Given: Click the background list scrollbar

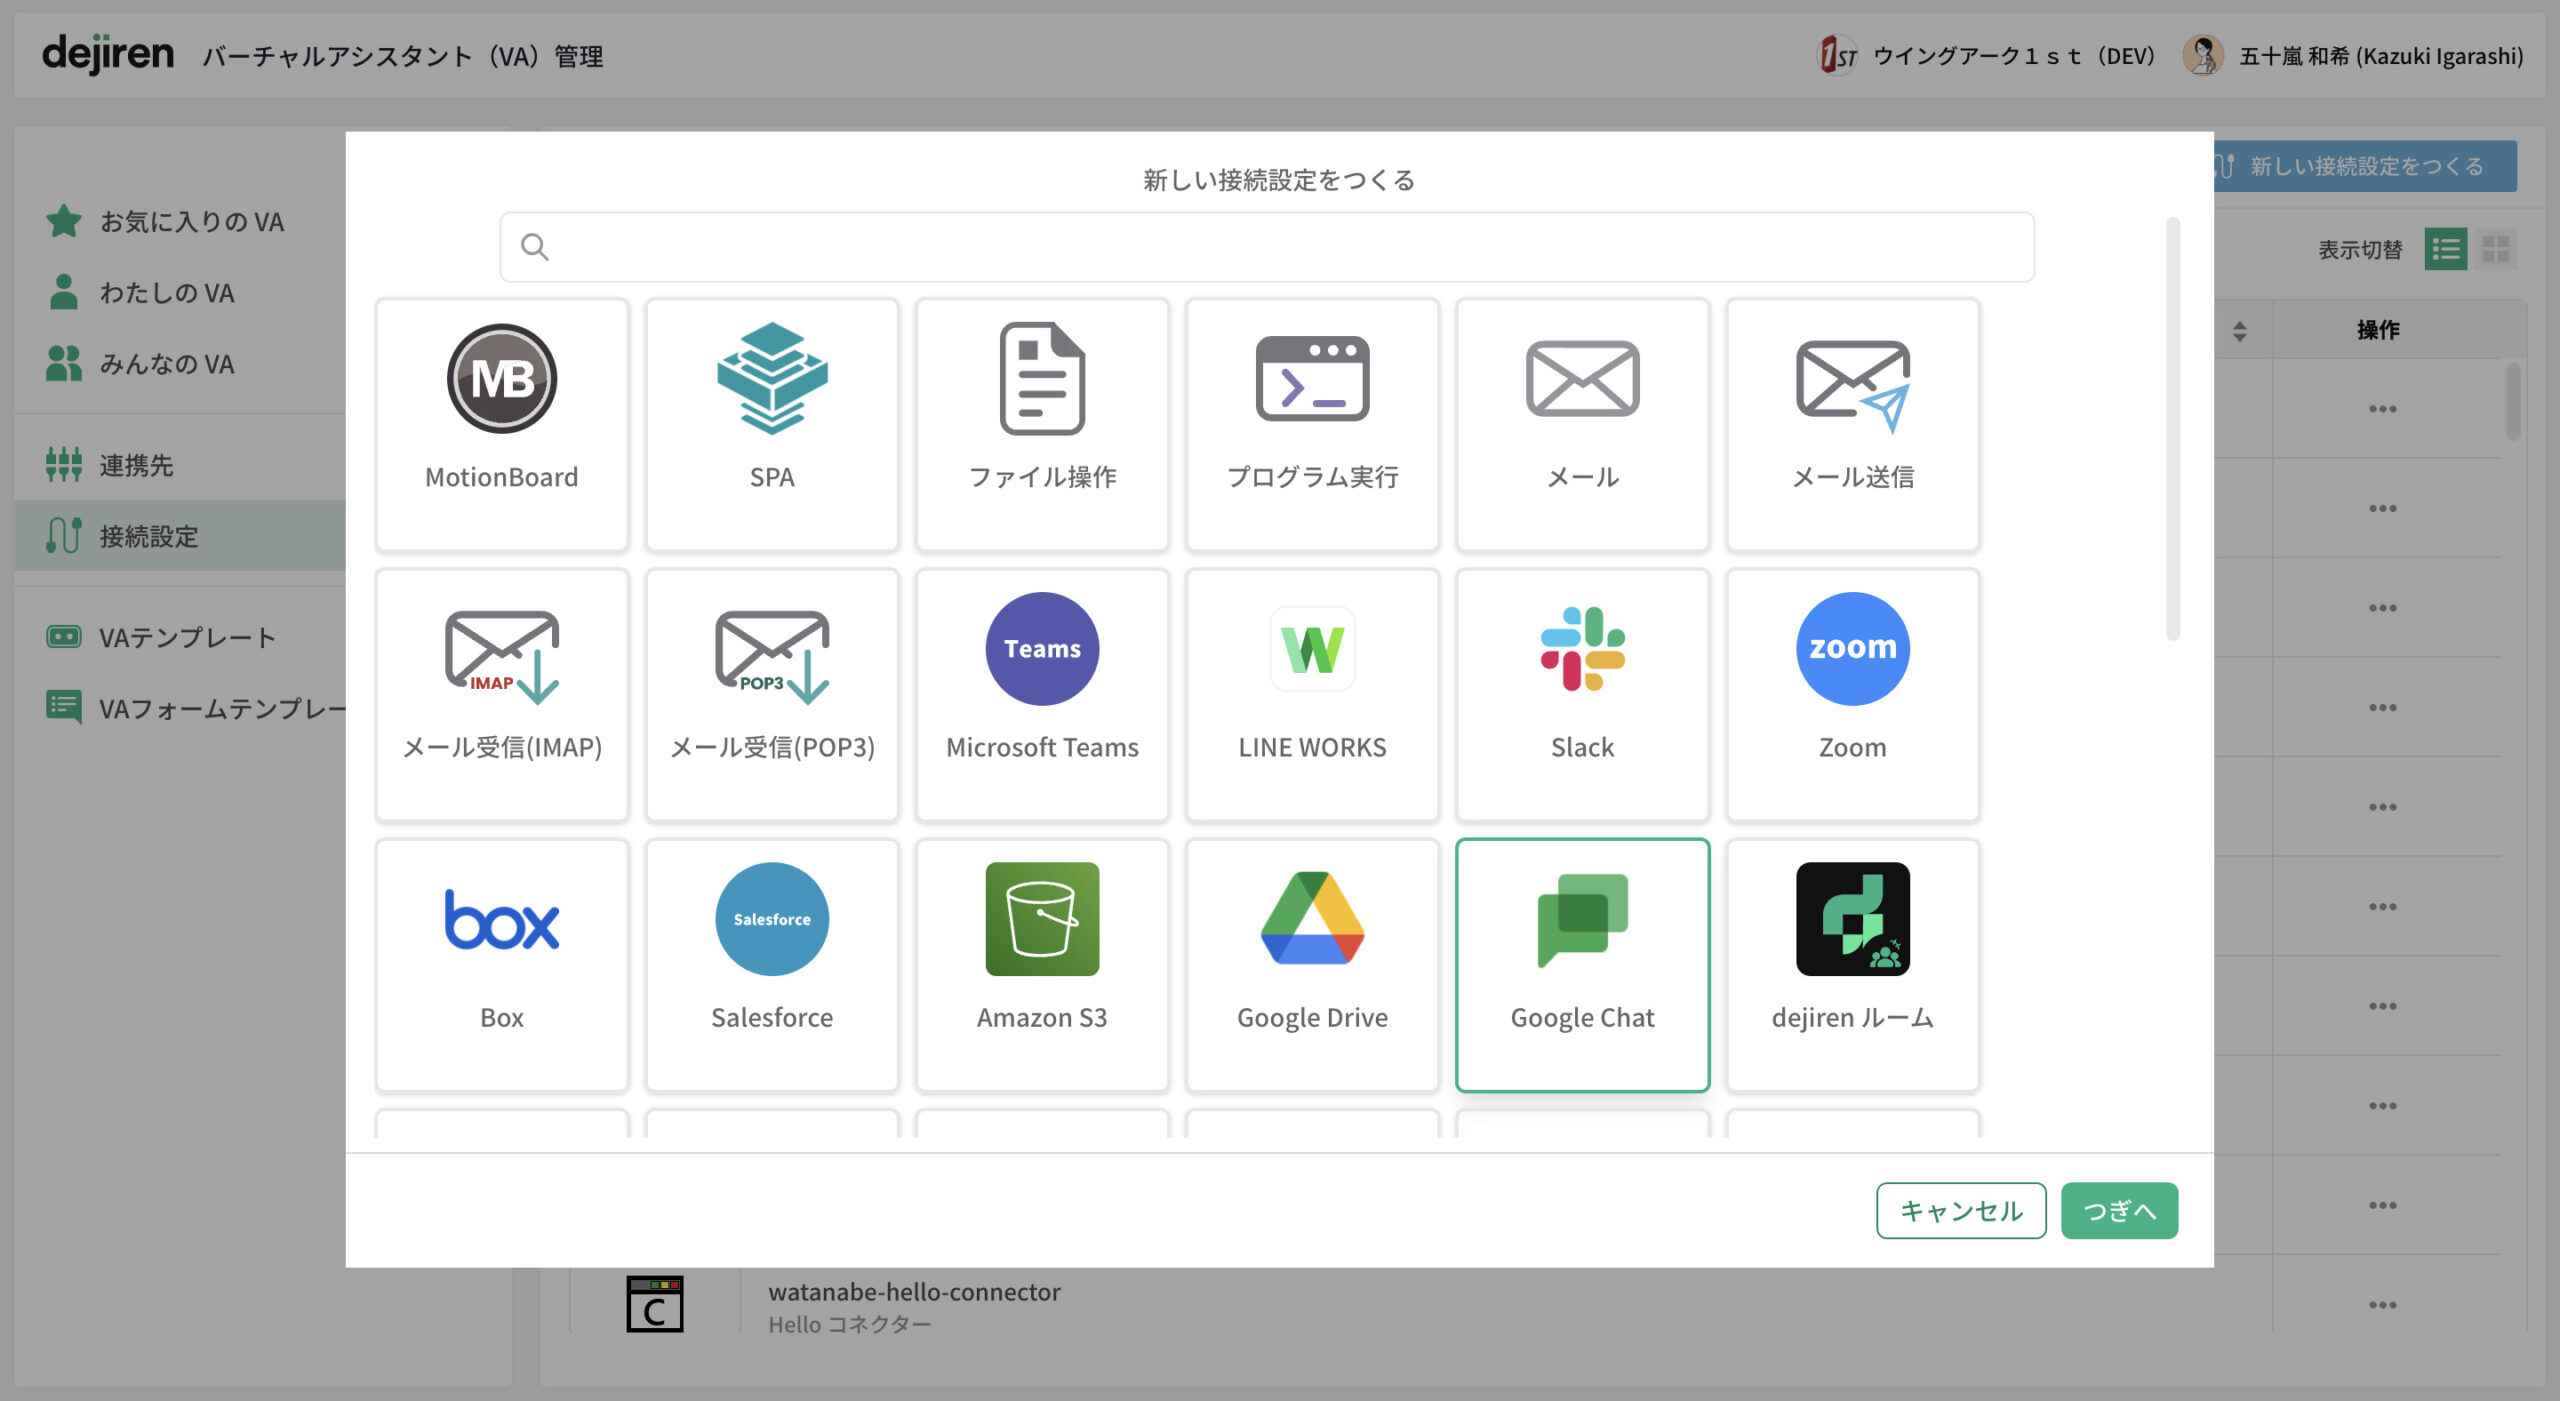Looking at the screenshot, I should pos(2514,401).
